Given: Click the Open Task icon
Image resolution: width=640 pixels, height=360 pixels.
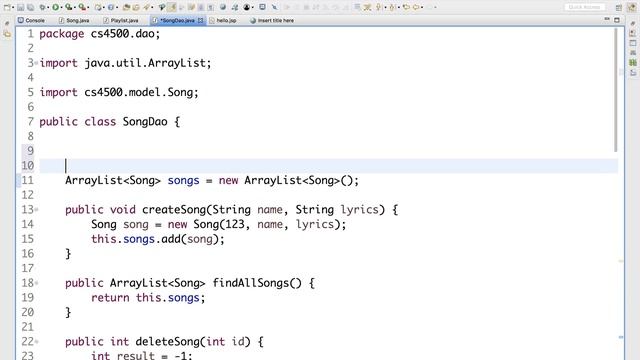Looking at the screenshot, I should coord(136,7).
